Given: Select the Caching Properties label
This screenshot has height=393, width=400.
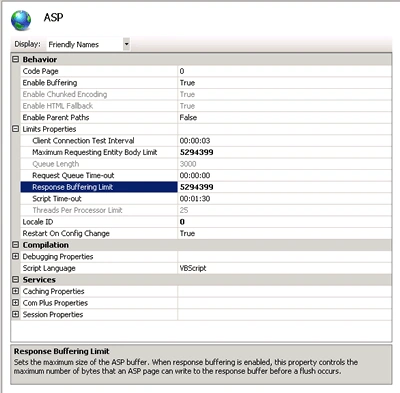Looking at the screenshot, I should (x=53, y=291).
